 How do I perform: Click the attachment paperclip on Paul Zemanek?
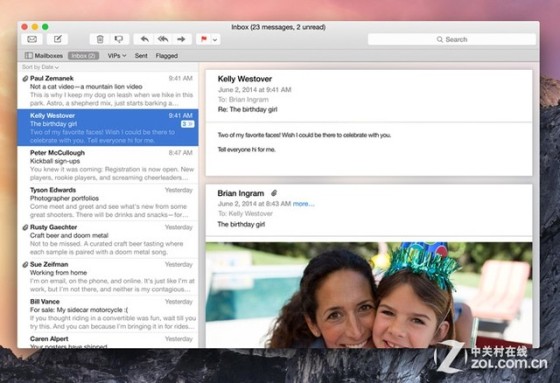pyautogui.click(x=25, y=79)
